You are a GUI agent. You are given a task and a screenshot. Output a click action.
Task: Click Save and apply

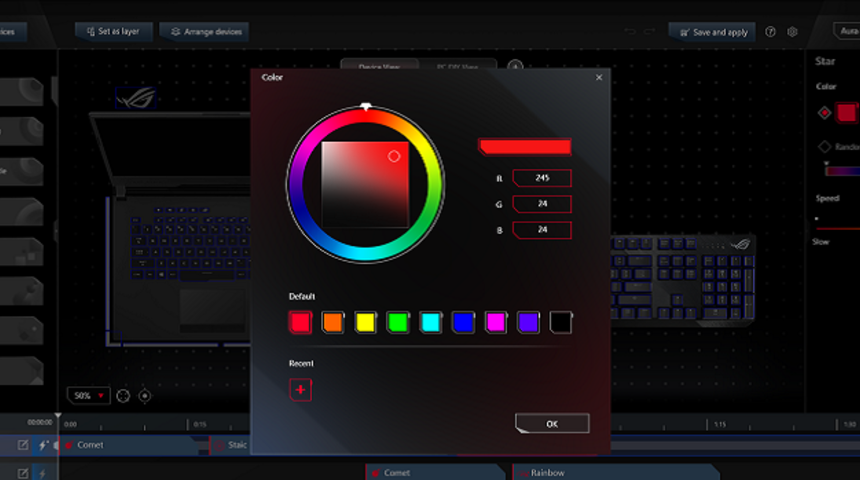point(712,32)
